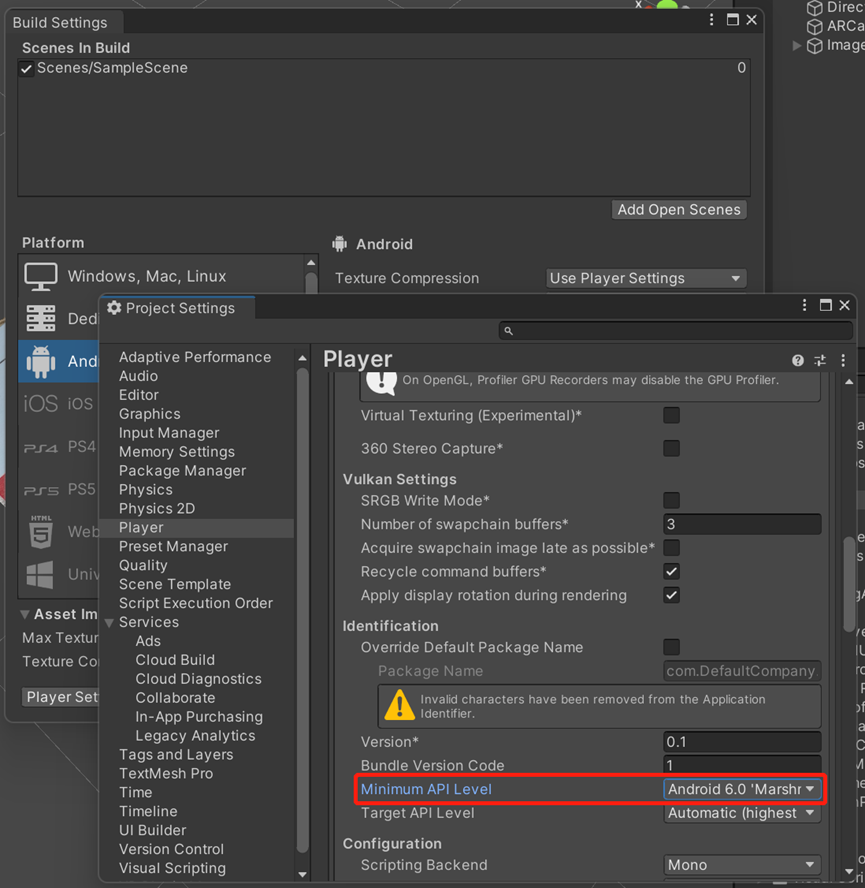Uncheck Apply display rotation during rendering
This screenshot has height=888, width=865.
pos(671,595)
